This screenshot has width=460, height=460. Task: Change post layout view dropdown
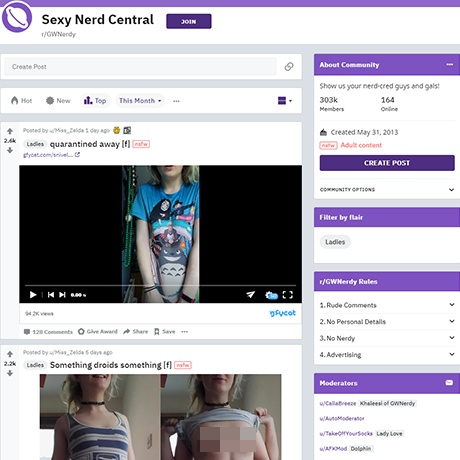[x=285, y=101]
